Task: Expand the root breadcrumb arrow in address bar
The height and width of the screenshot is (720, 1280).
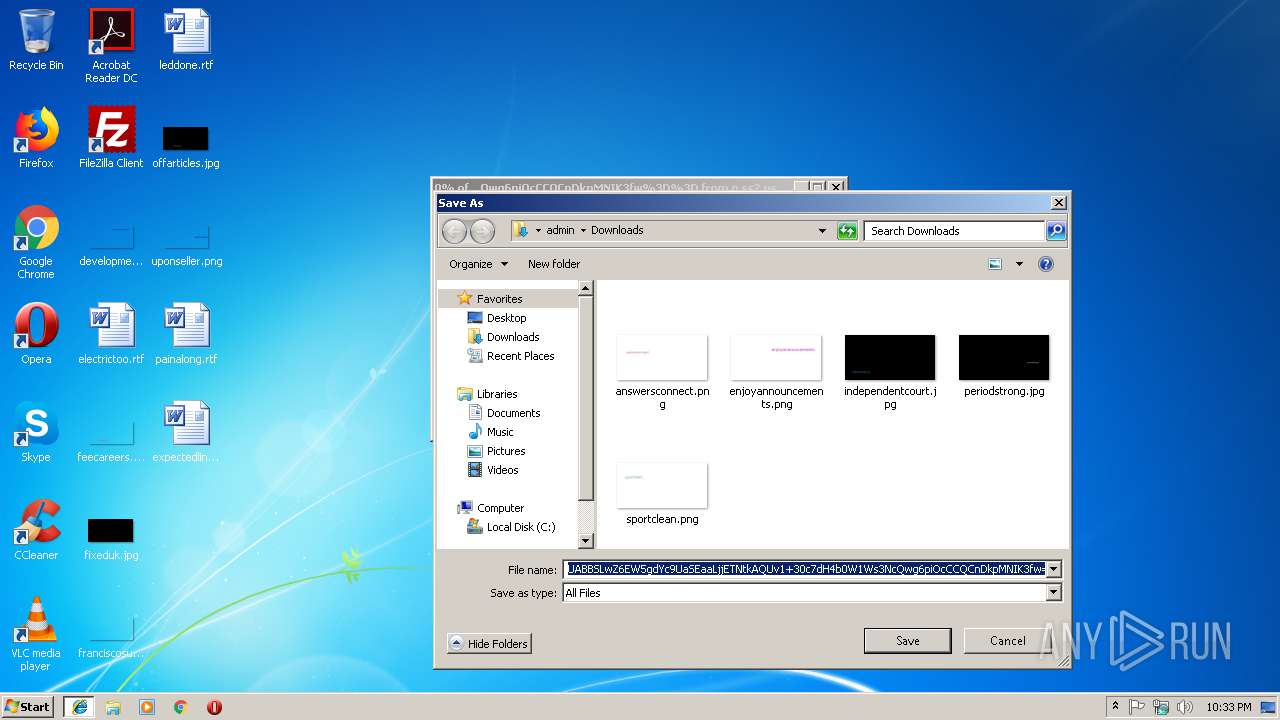Action: [538, 231]
